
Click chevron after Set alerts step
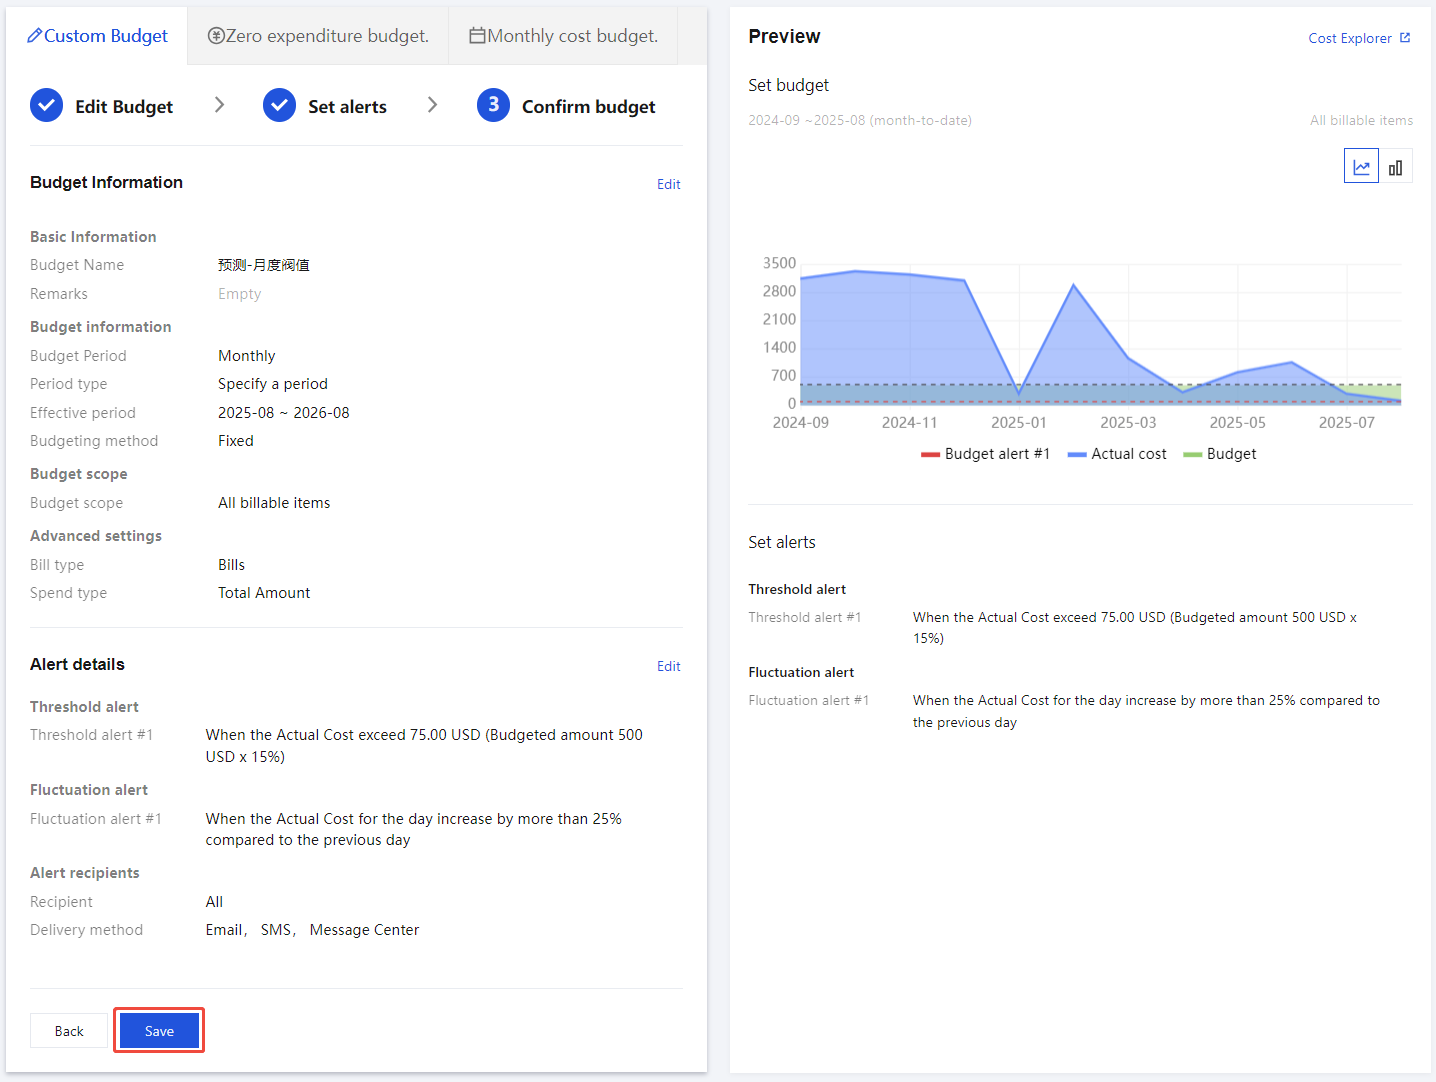click(x=432, y=105)
